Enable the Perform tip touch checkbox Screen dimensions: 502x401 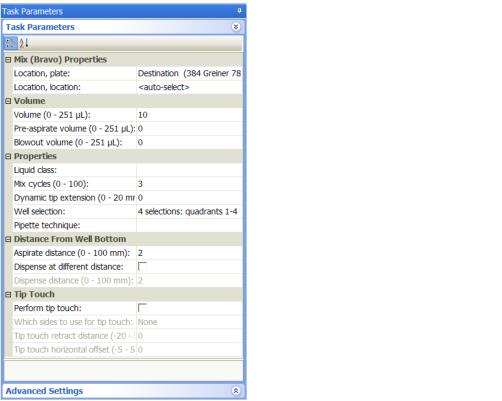[x=142, y=308]
